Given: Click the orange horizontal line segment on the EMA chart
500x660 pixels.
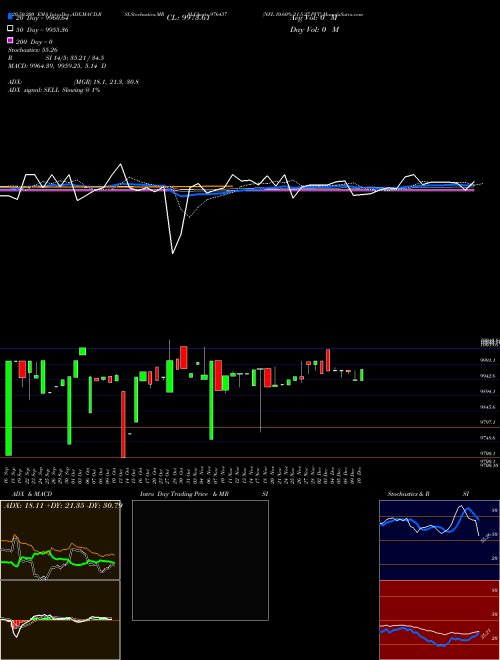Looking at the screenshot, I should tap(116, 186).
